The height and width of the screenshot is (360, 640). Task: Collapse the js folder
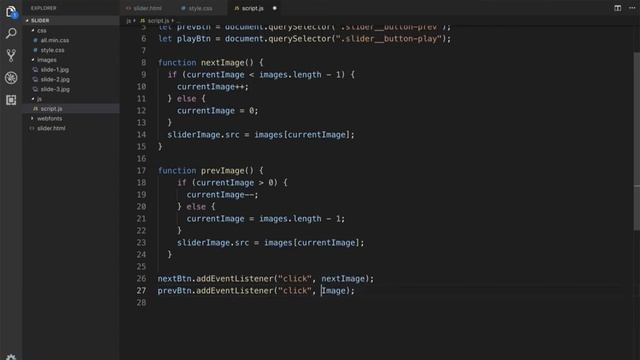point(71,99)
